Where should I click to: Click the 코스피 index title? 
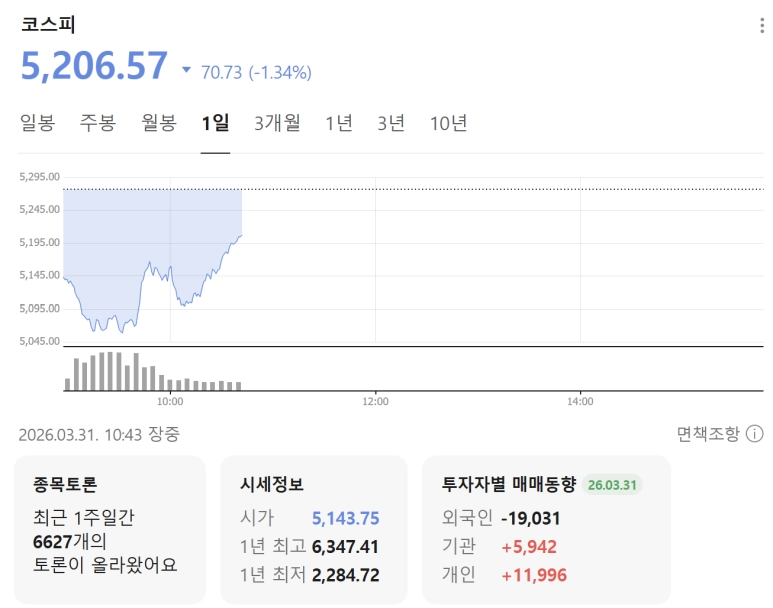[48, 25]
